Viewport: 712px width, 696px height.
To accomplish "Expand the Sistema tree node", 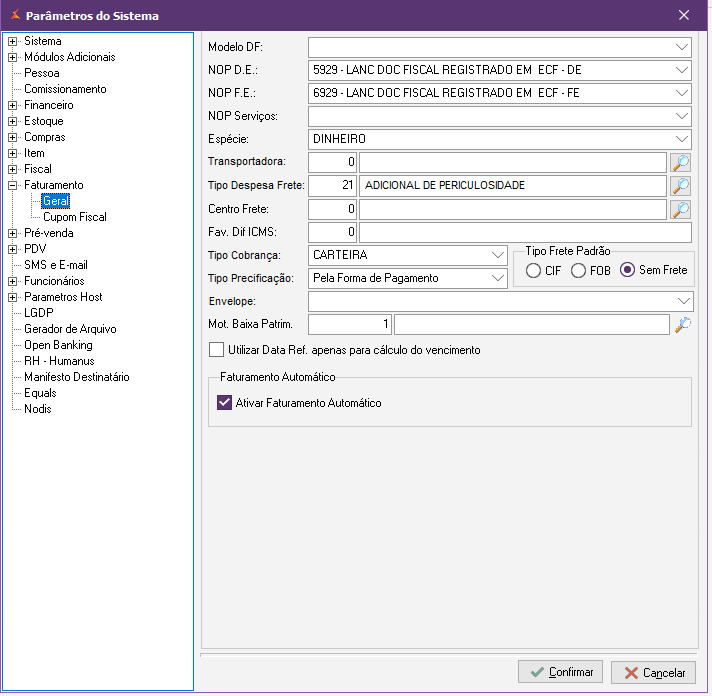I will [x=12, y=41].
